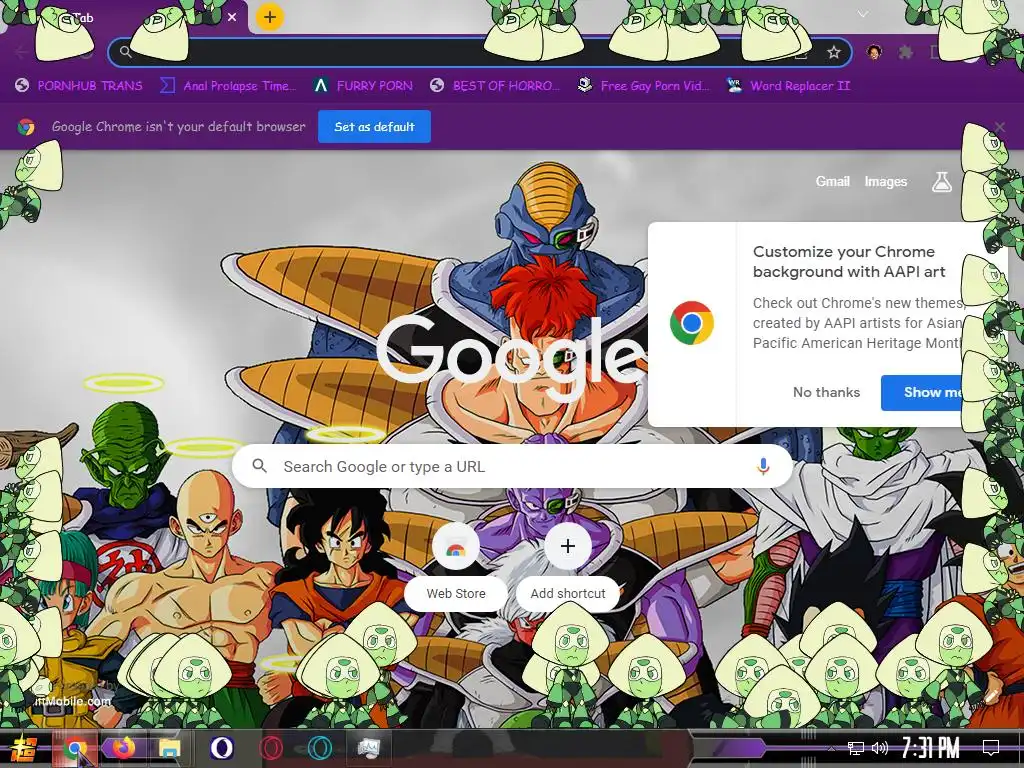Launch Firefox from the taskbar
Viewport: 1024px width, 768px height.
tap(123, 748)
